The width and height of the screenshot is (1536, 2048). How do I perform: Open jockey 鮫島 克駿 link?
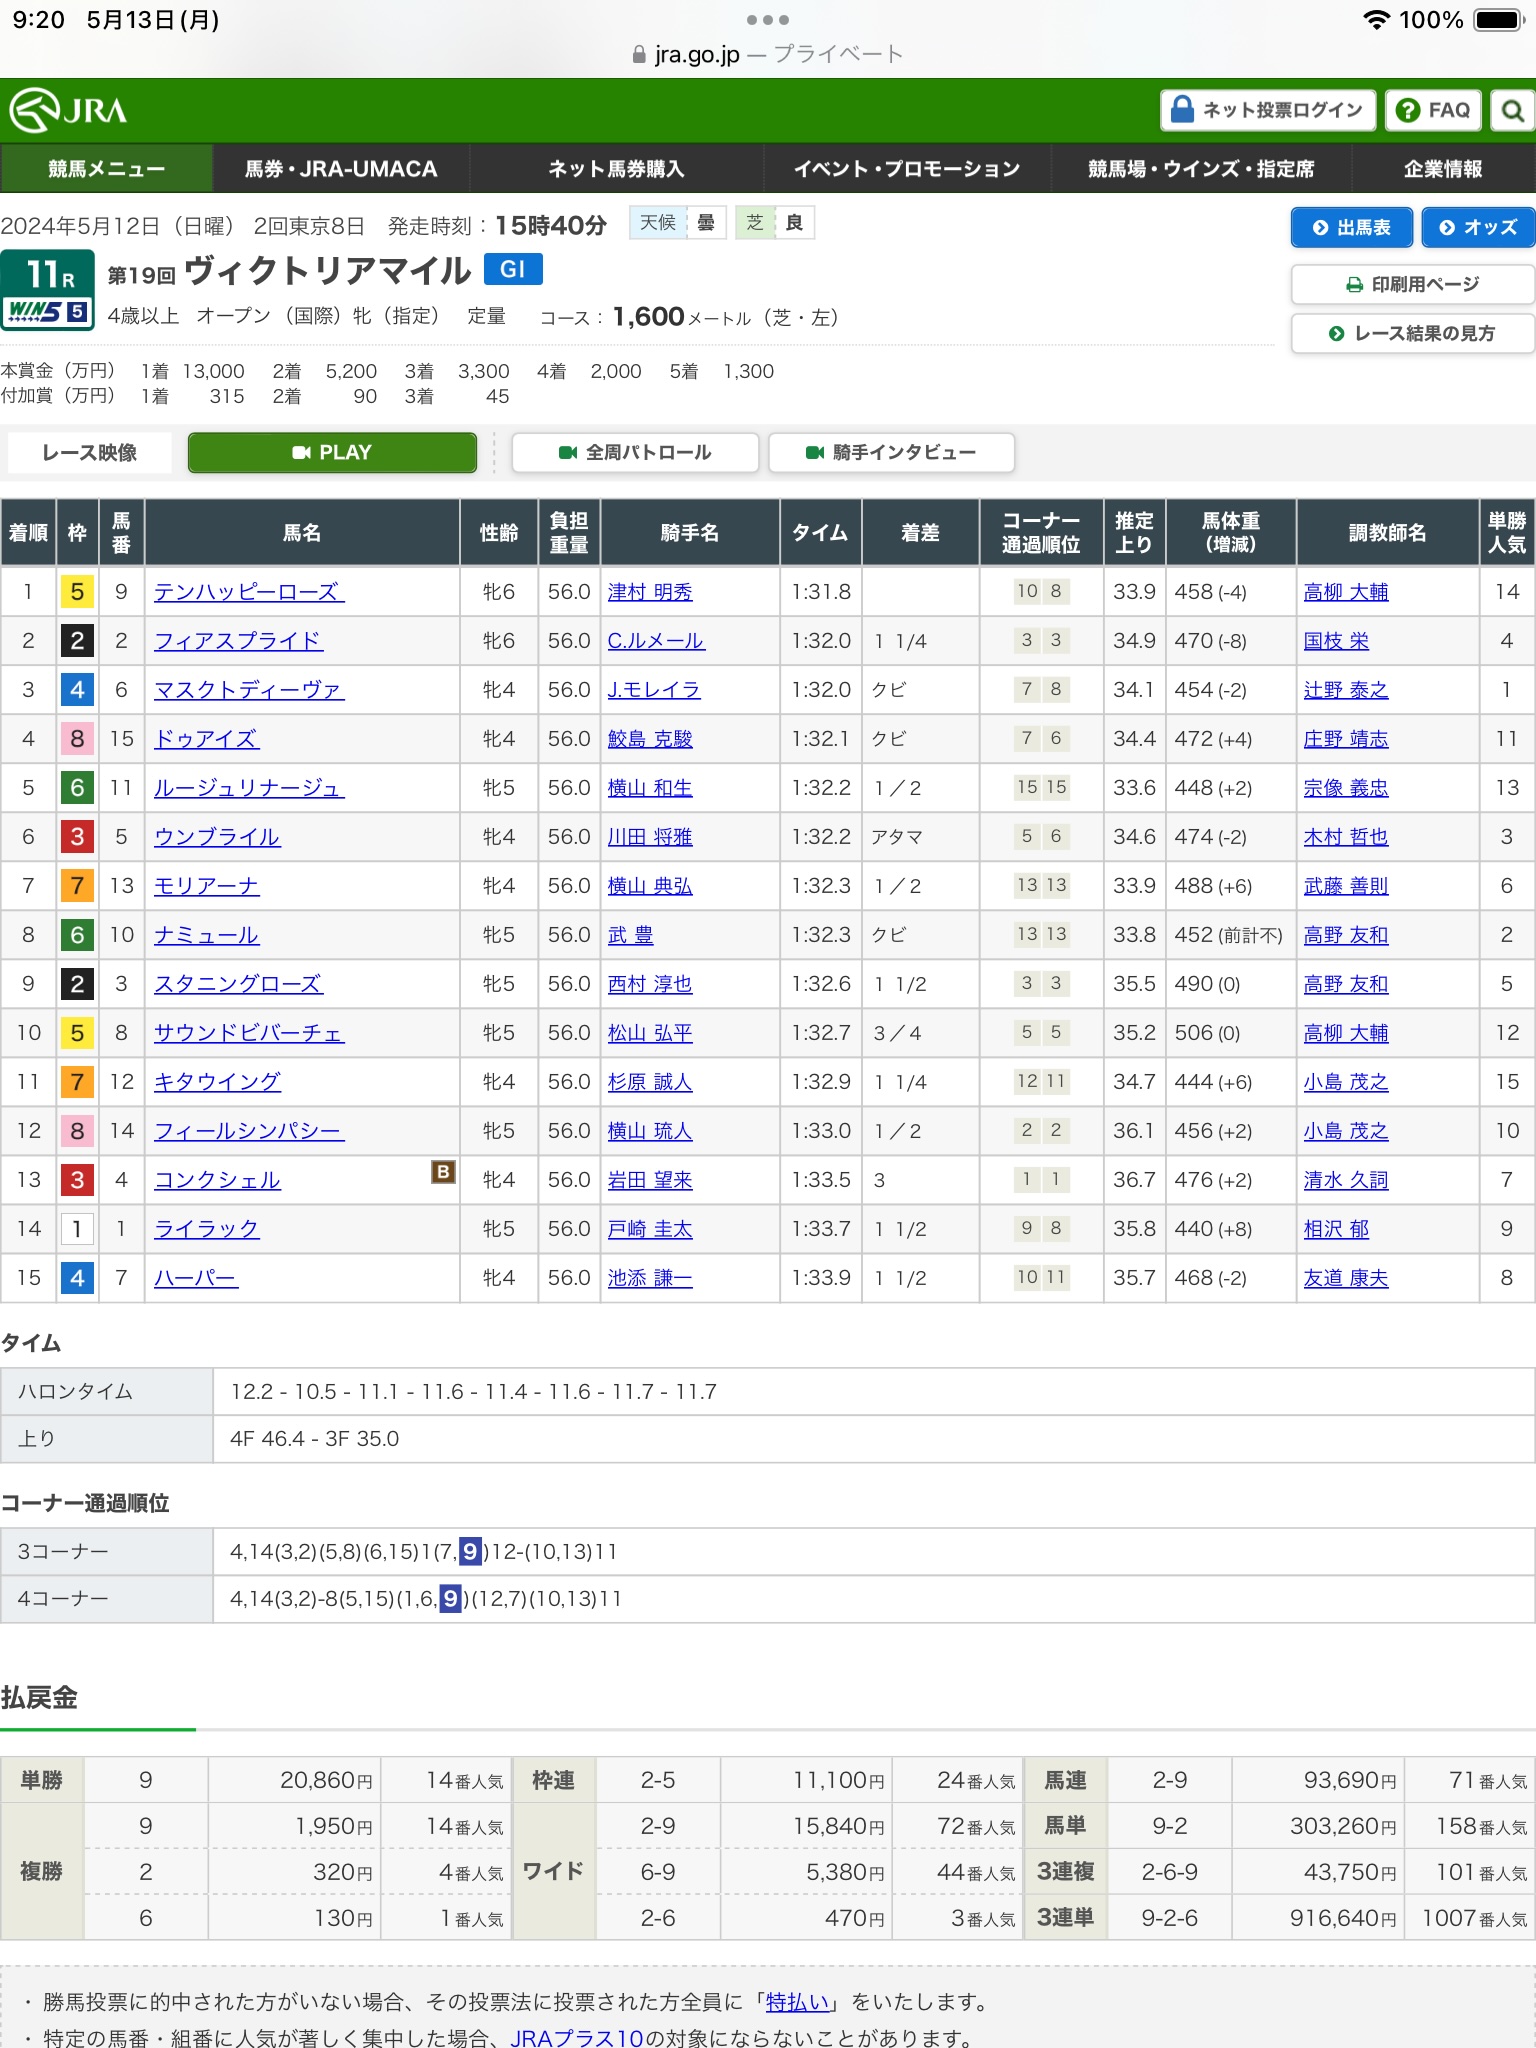pyautogui.click(x=650, y=739)
